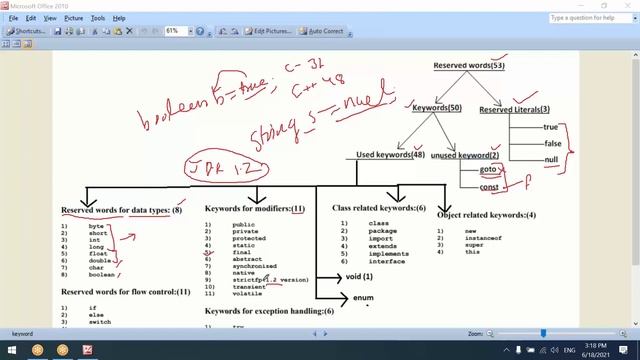Open the help question box dropdown arrow
The height and width of the screenshot is (360, 640).
coord(635,18)
